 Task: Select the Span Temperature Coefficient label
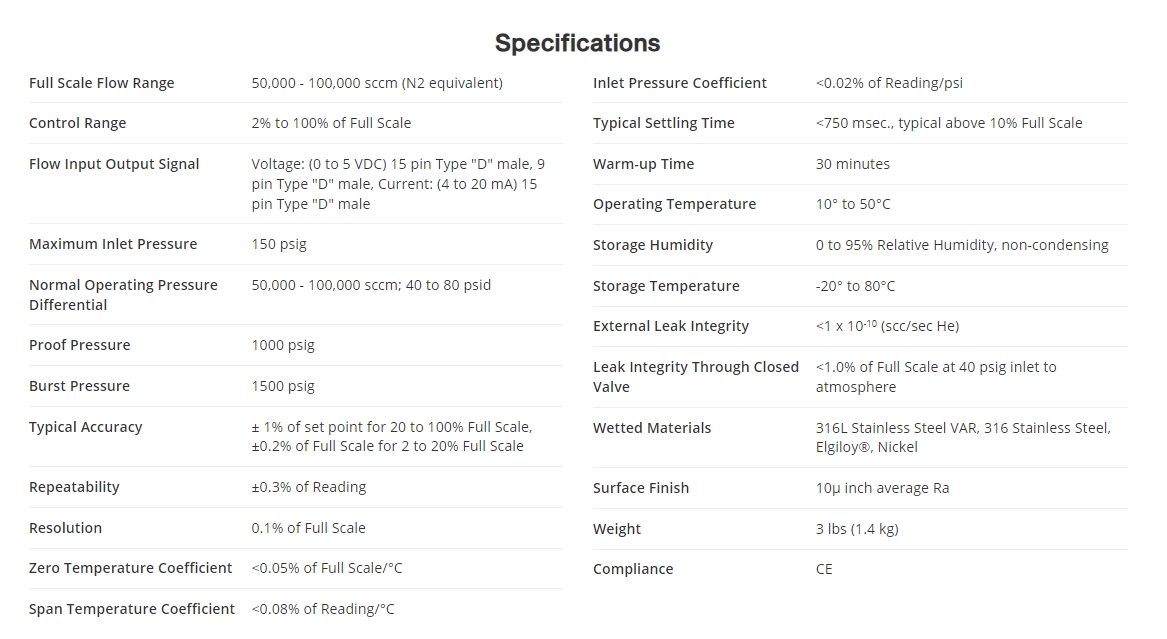132,609
